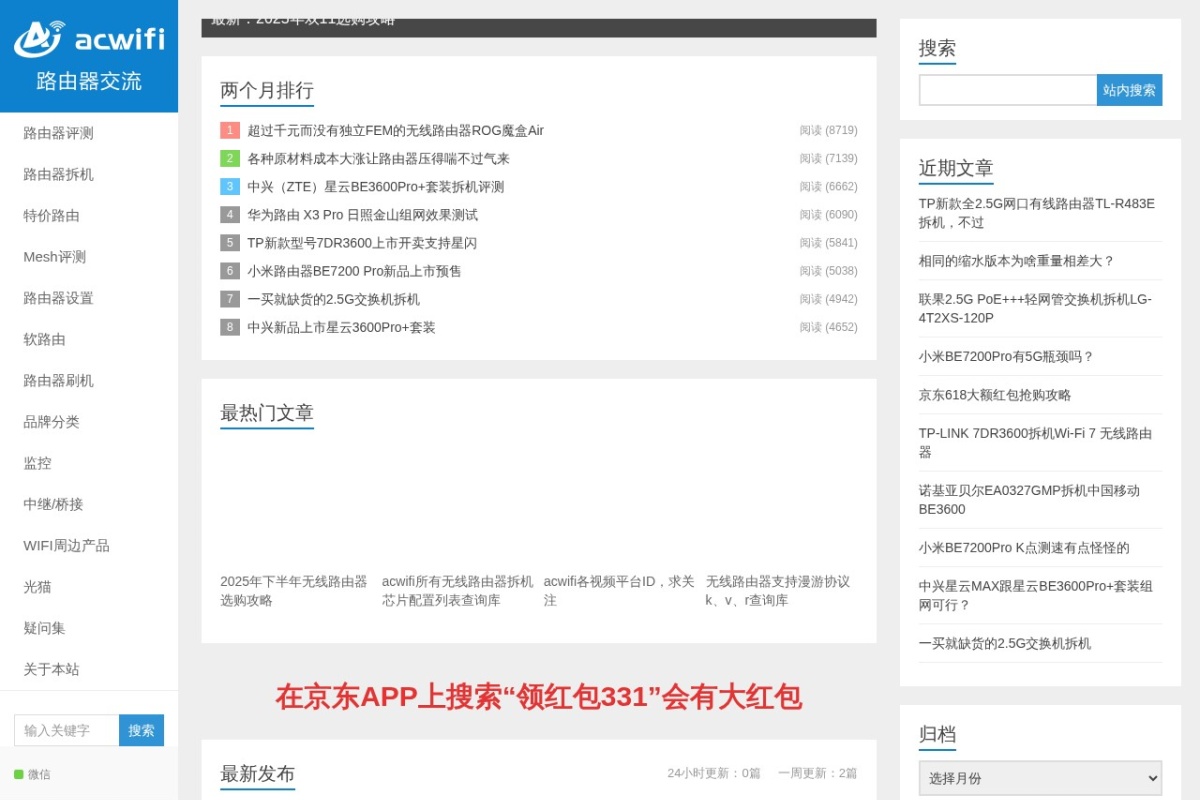Screen dimensions: 1200x800
Task: Open the 选择月份 archive dropdown
Action: pyautogui.click(x=1040, y=778)
